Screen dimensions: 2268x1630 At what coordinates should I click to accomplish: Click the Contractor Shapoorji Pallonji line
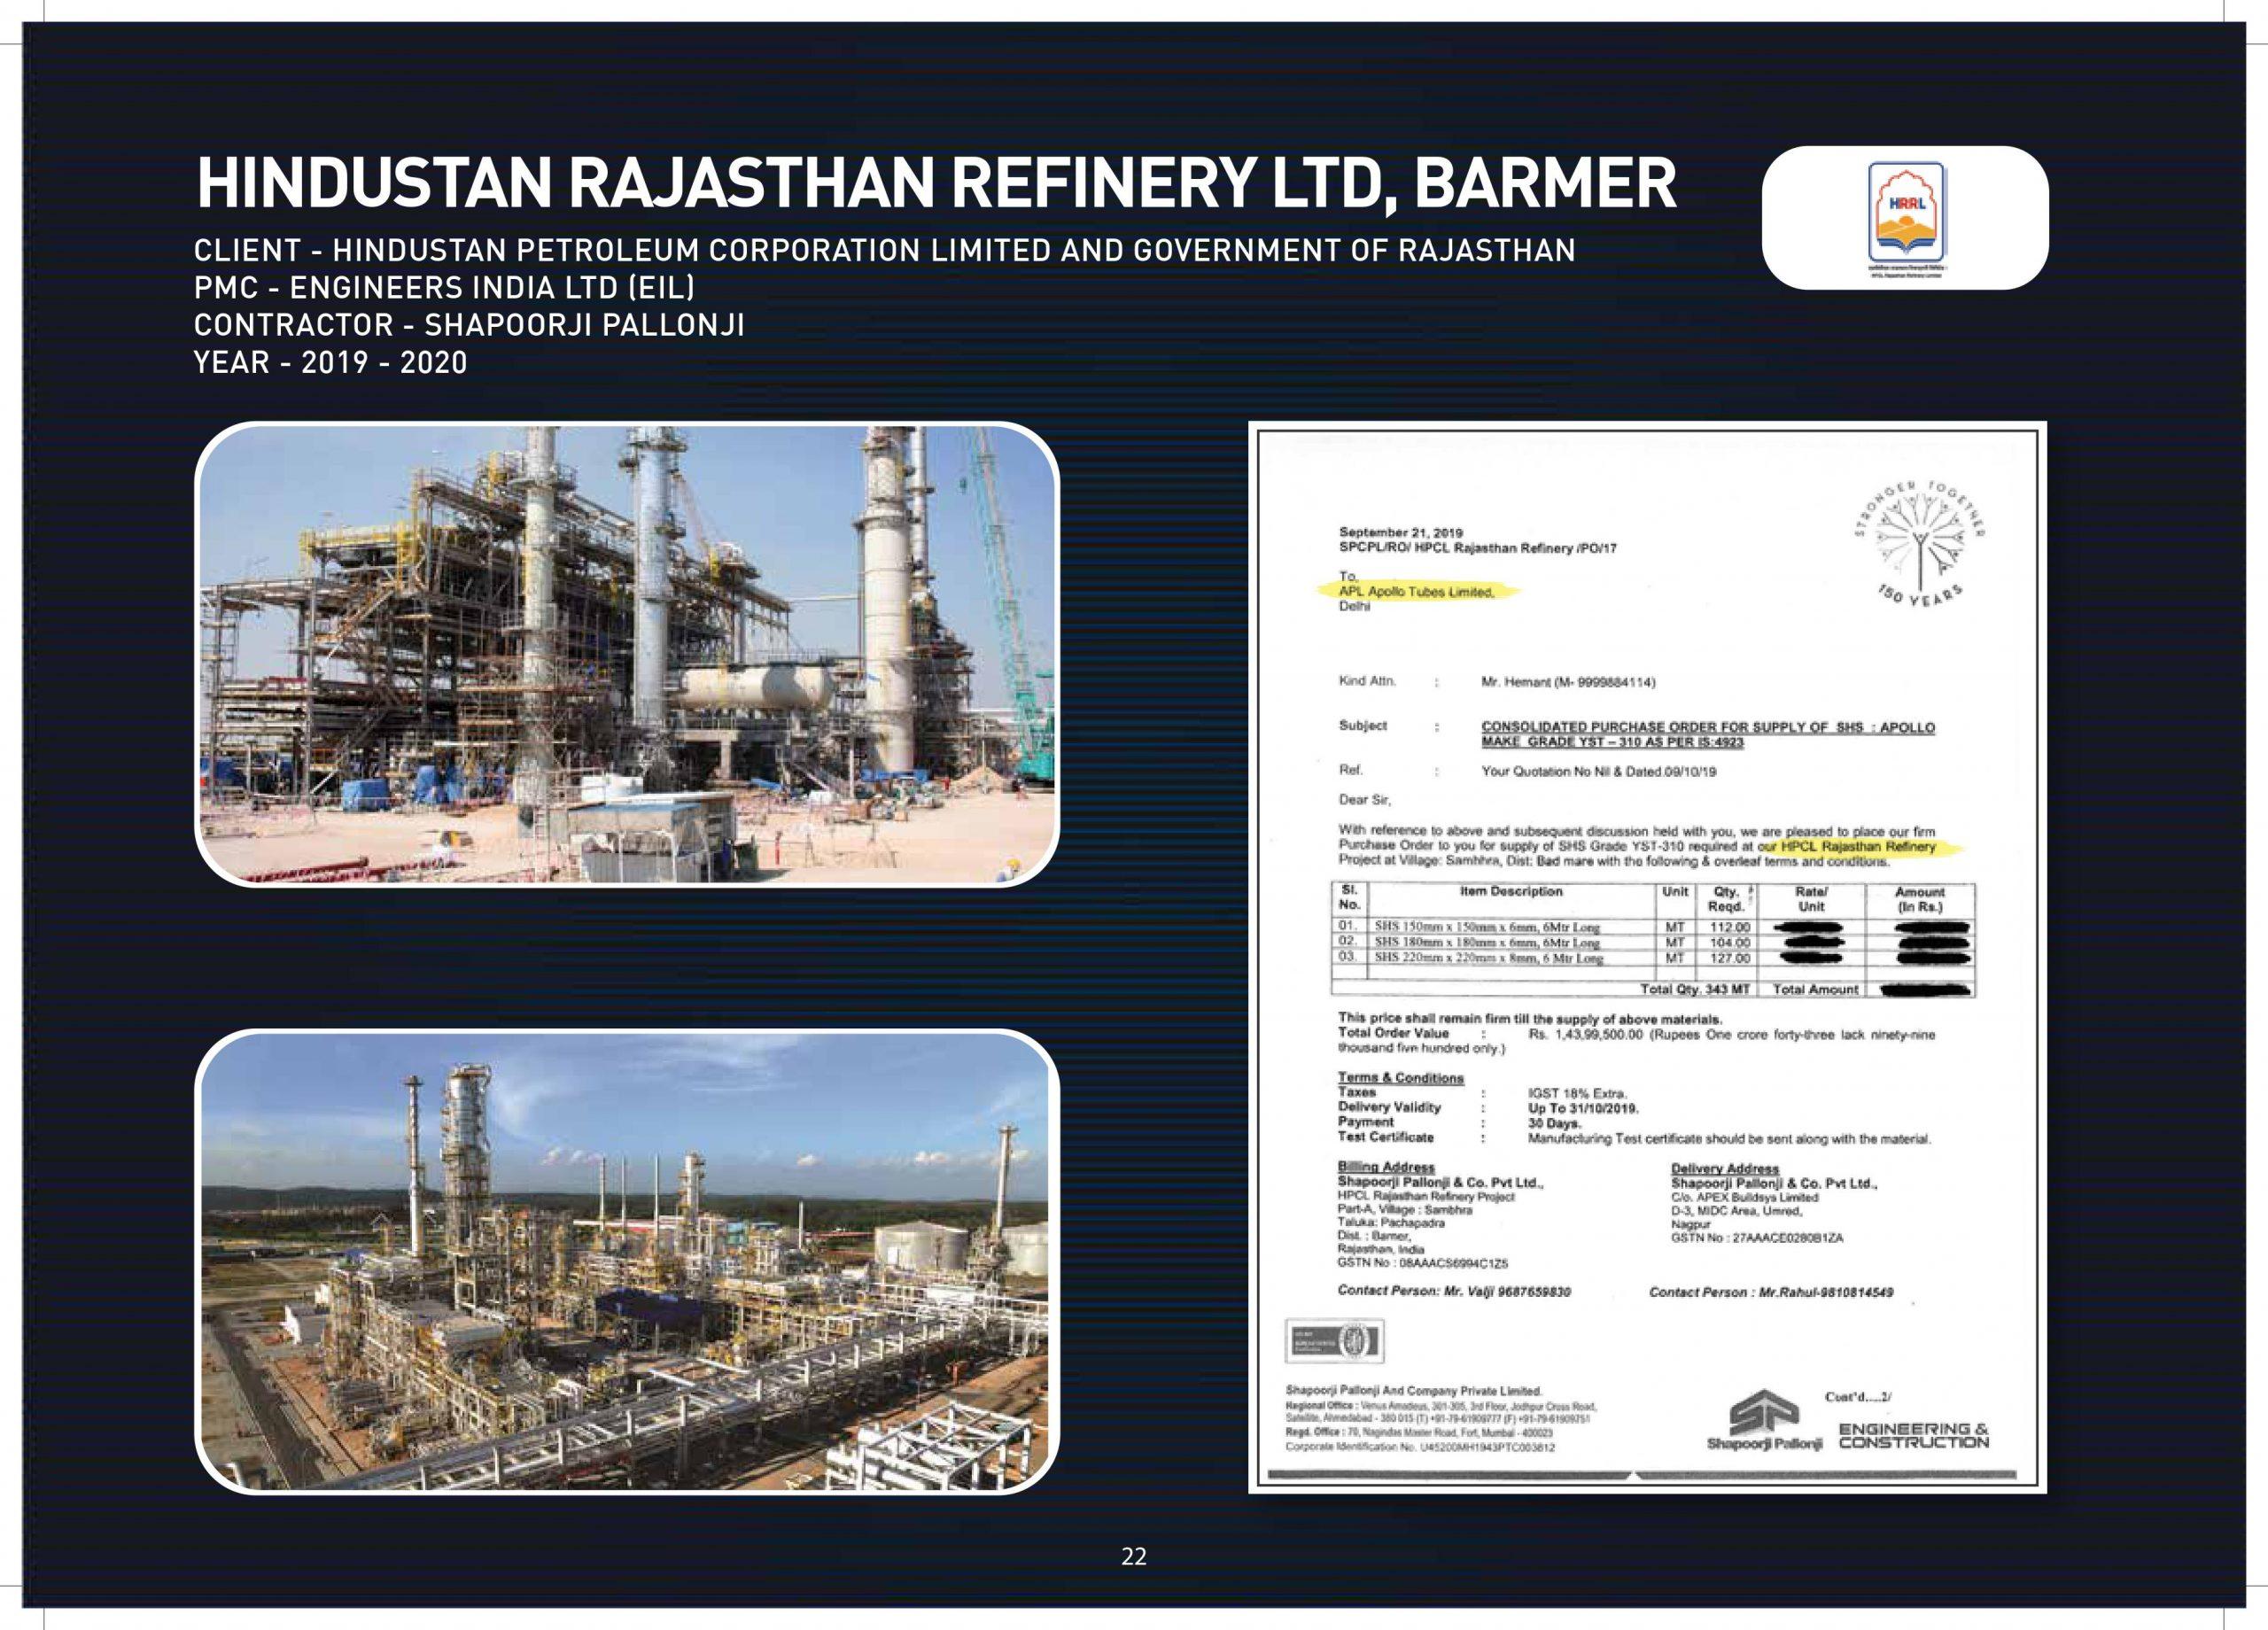tap(469, 325)
